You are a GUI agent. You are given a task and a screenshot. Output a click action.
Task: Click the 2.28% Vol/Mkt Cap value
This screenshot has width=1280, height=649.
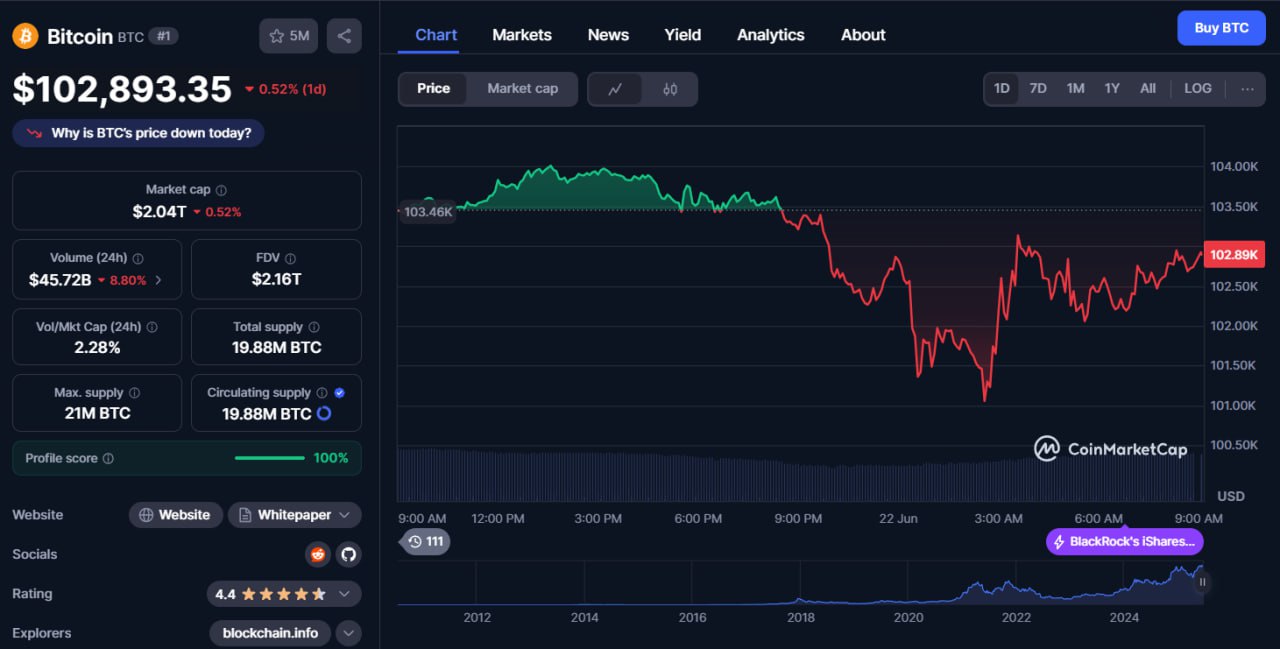click(97, 348)
